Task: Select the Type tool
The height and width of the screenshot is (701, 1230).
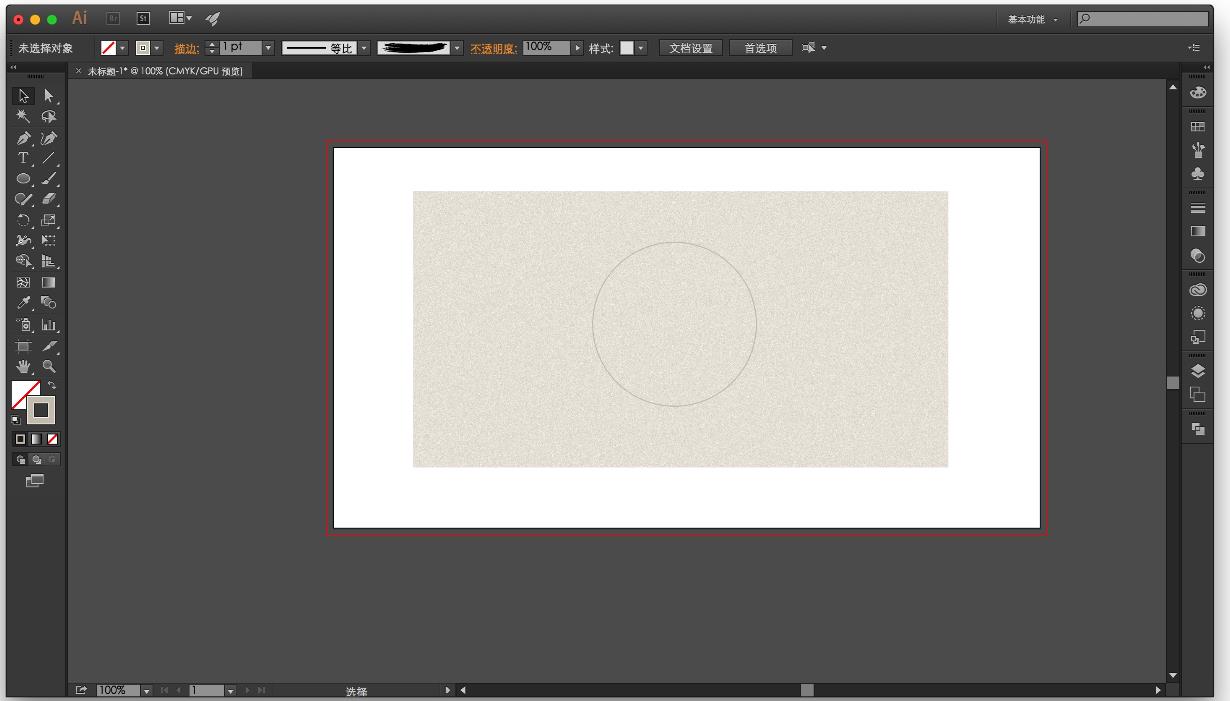Action: [22, 158]
